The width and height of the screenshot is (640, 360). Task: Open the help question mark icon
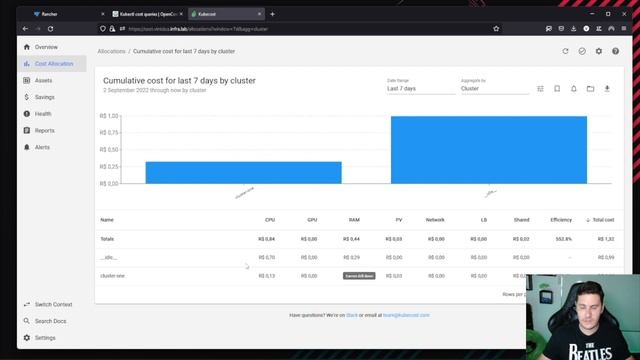coord(616,51)
